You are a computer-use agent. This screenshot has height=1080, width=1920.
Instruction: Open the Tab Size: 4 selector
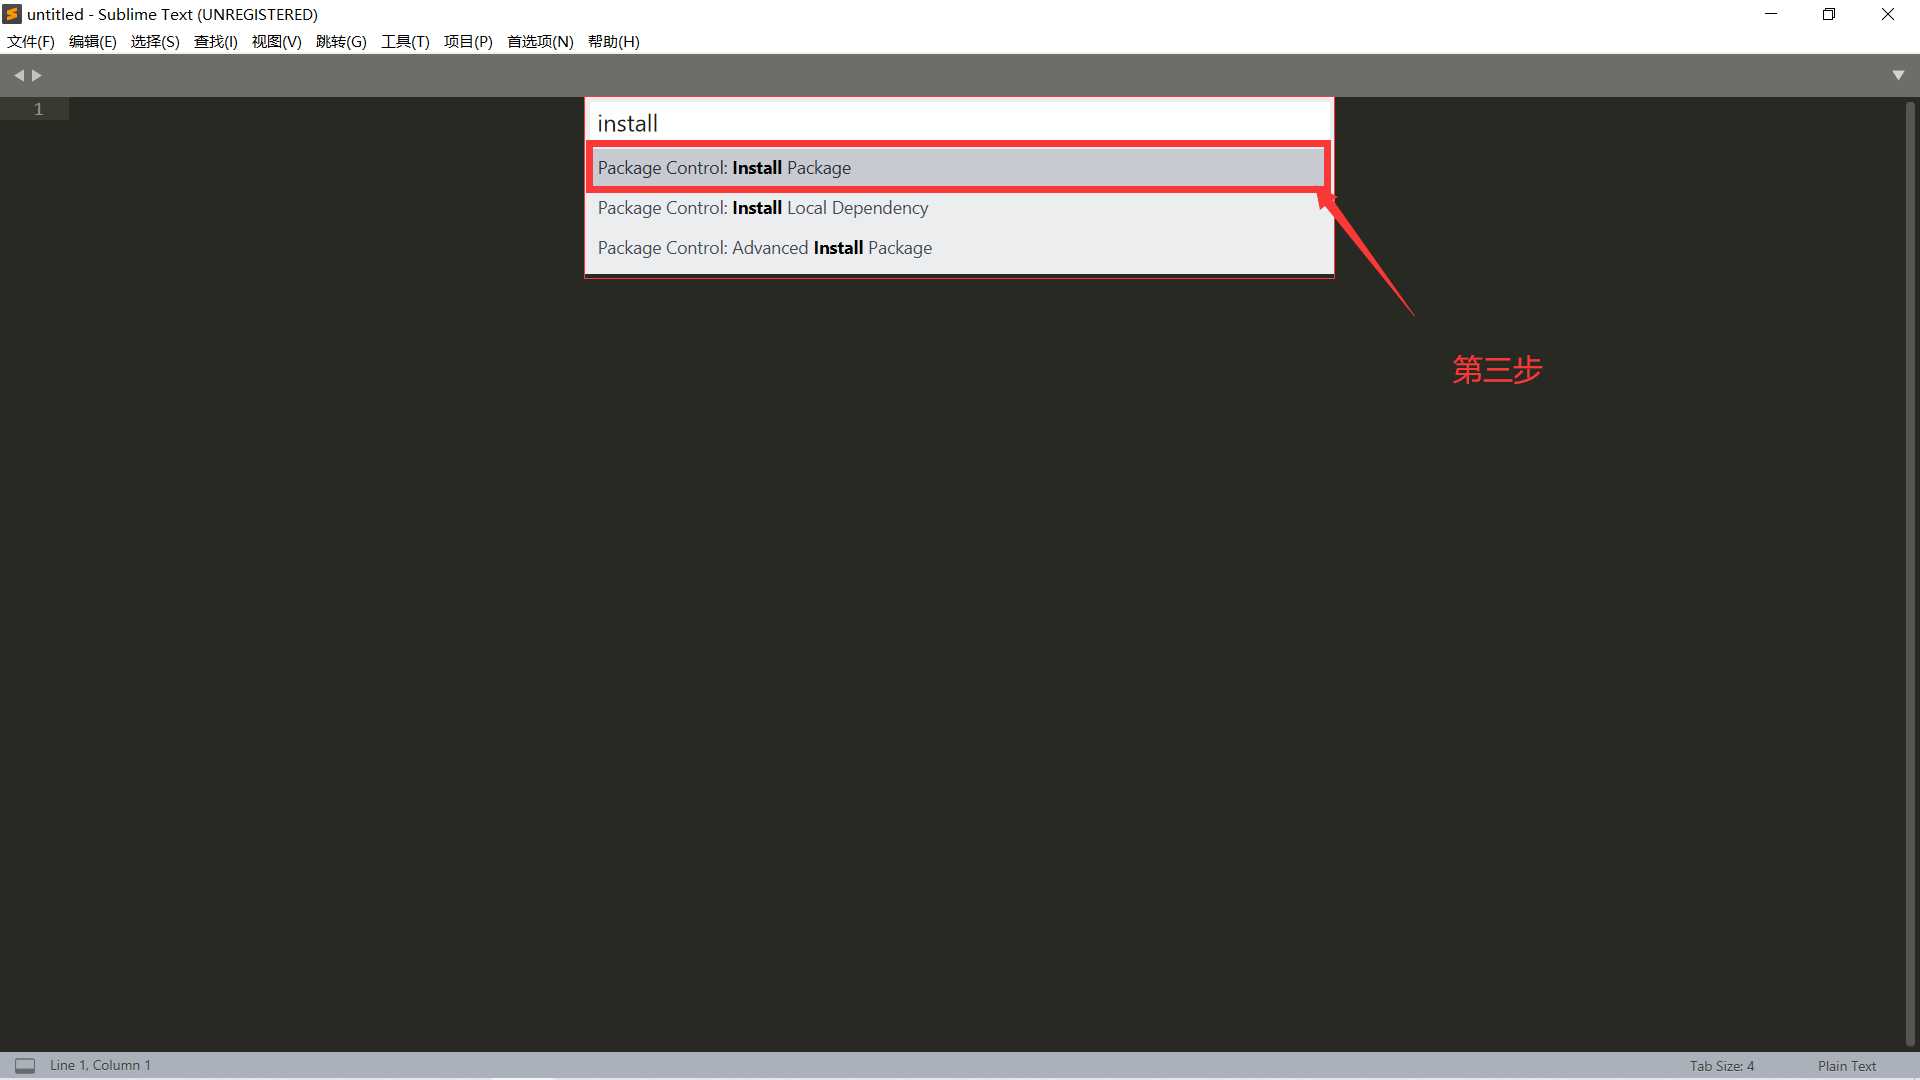click(1722, 1066)
